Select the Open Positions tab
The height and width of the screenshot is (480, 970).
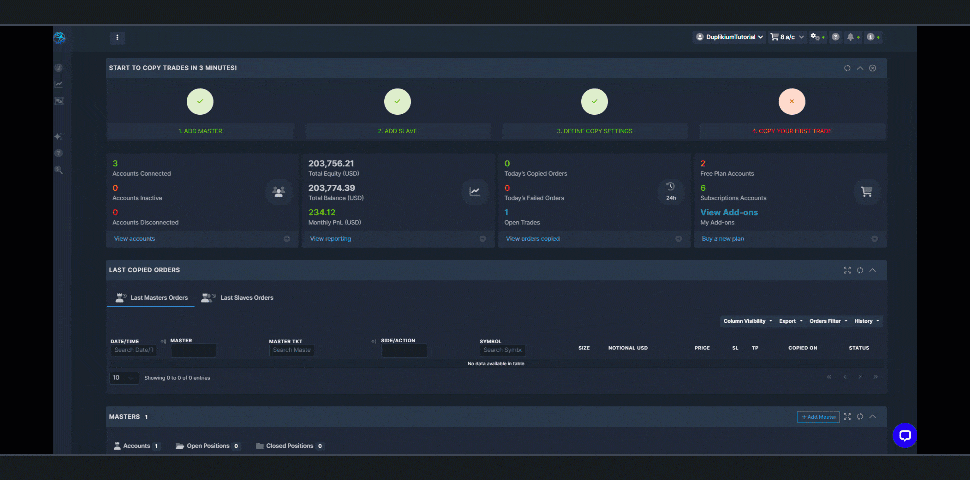(x=207, y=446)
